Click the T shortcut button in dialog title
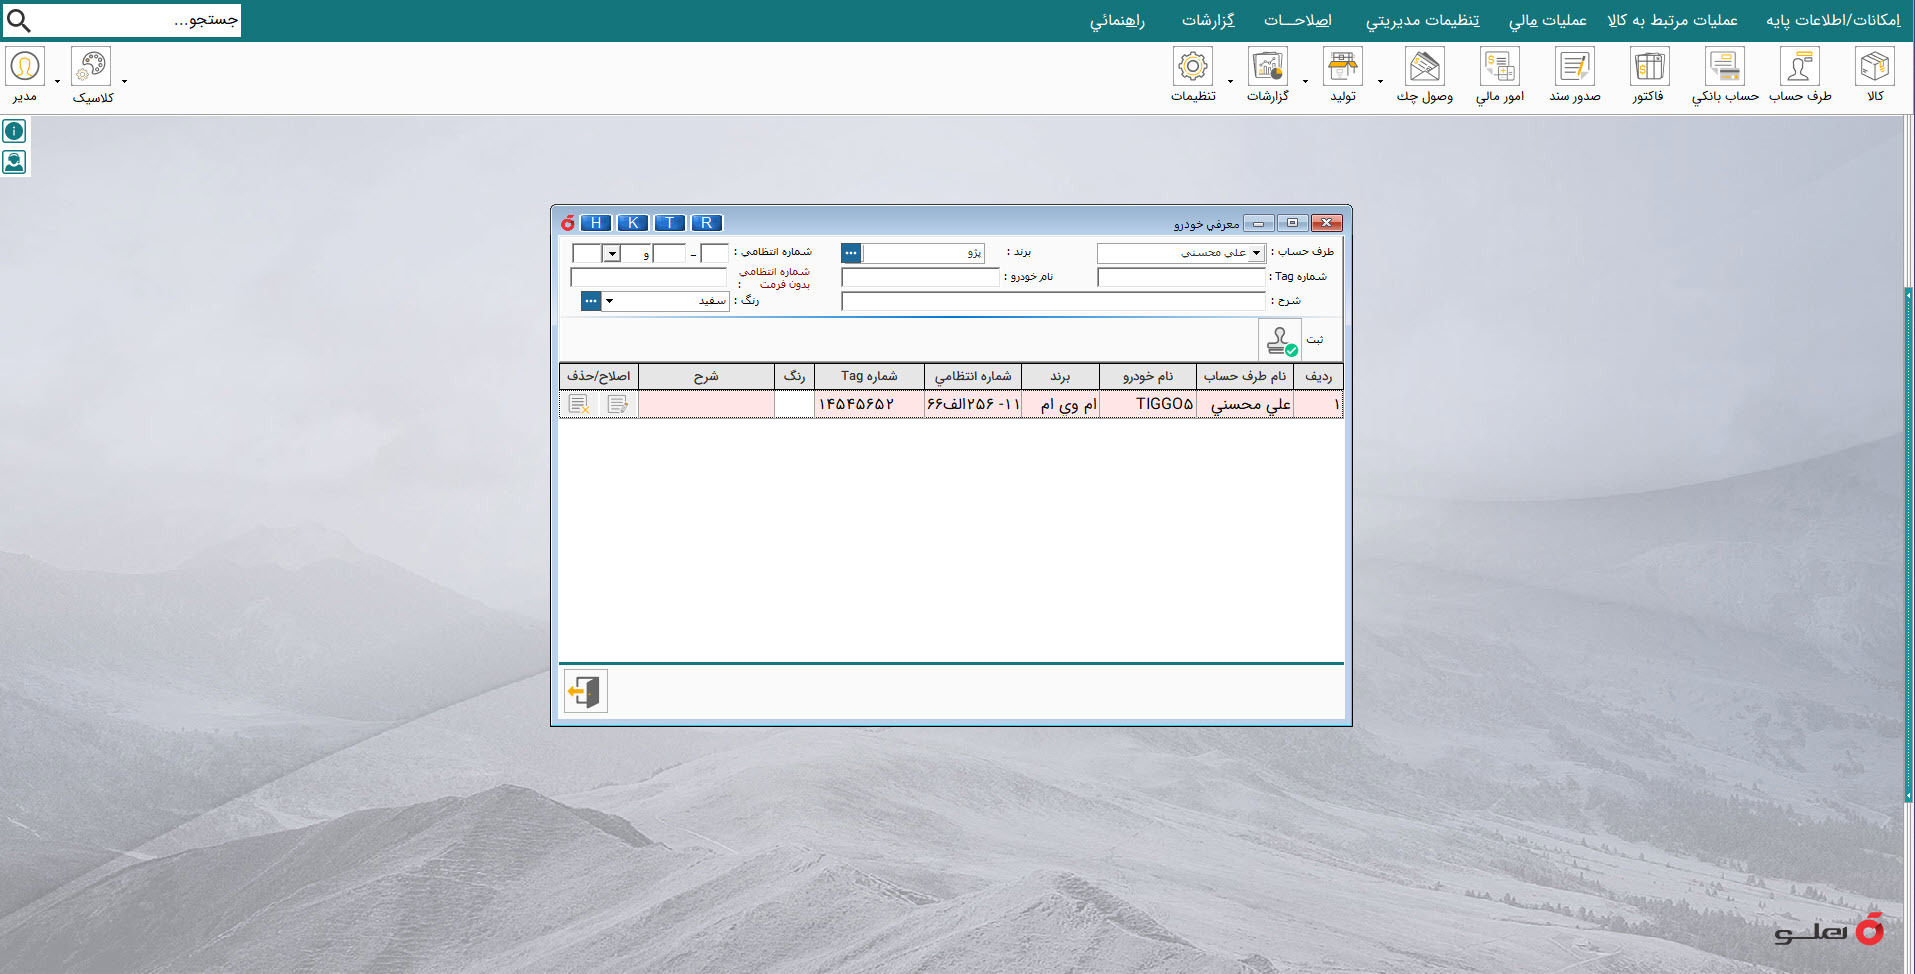Screen dimensions: 1915x974 (670, 223)
